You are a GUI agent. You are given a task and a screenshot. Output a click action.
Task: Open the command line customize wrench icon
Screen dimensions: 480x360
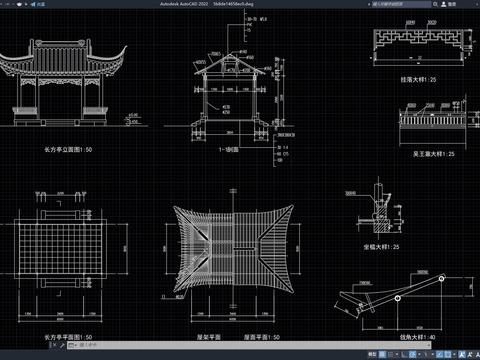[x=62, y=345]
